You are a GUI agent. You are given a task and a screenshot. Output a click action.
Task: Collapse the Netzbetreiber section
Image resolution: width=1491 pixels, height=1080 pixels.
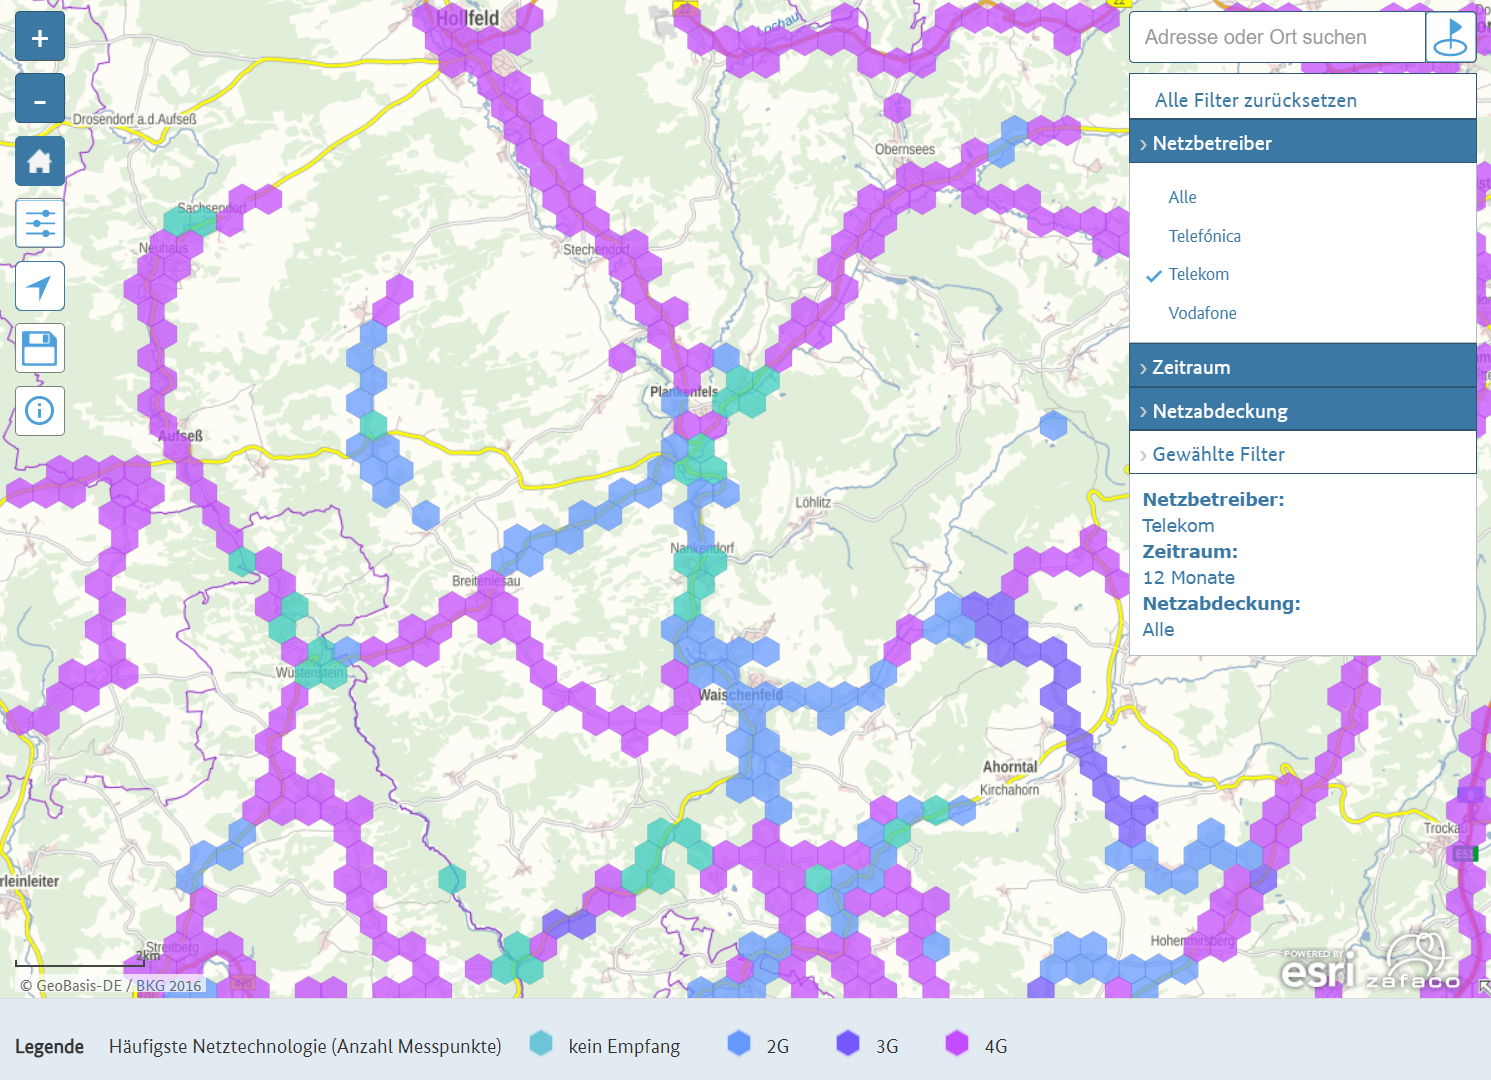click(x=1302, y=142)
